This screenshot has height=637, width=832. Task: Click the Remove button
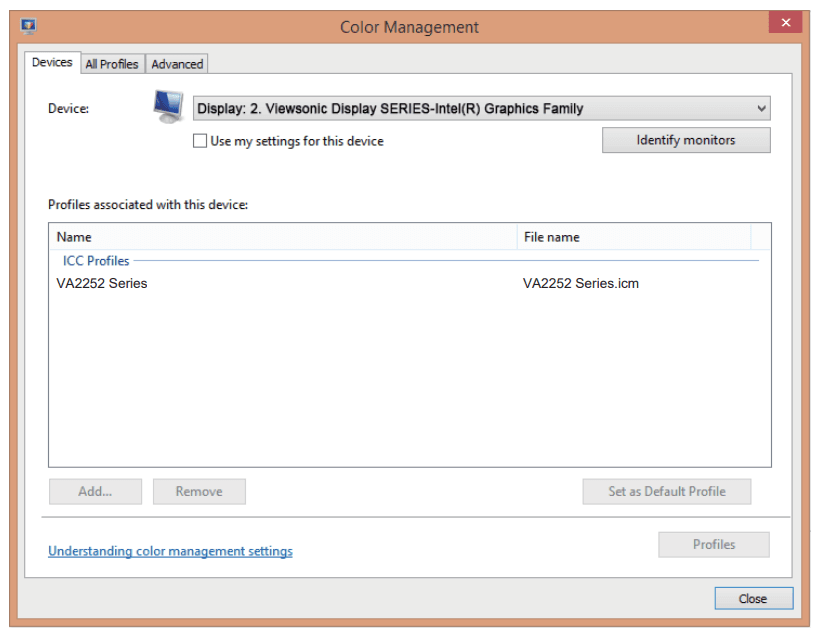click(x=199, y=491)
